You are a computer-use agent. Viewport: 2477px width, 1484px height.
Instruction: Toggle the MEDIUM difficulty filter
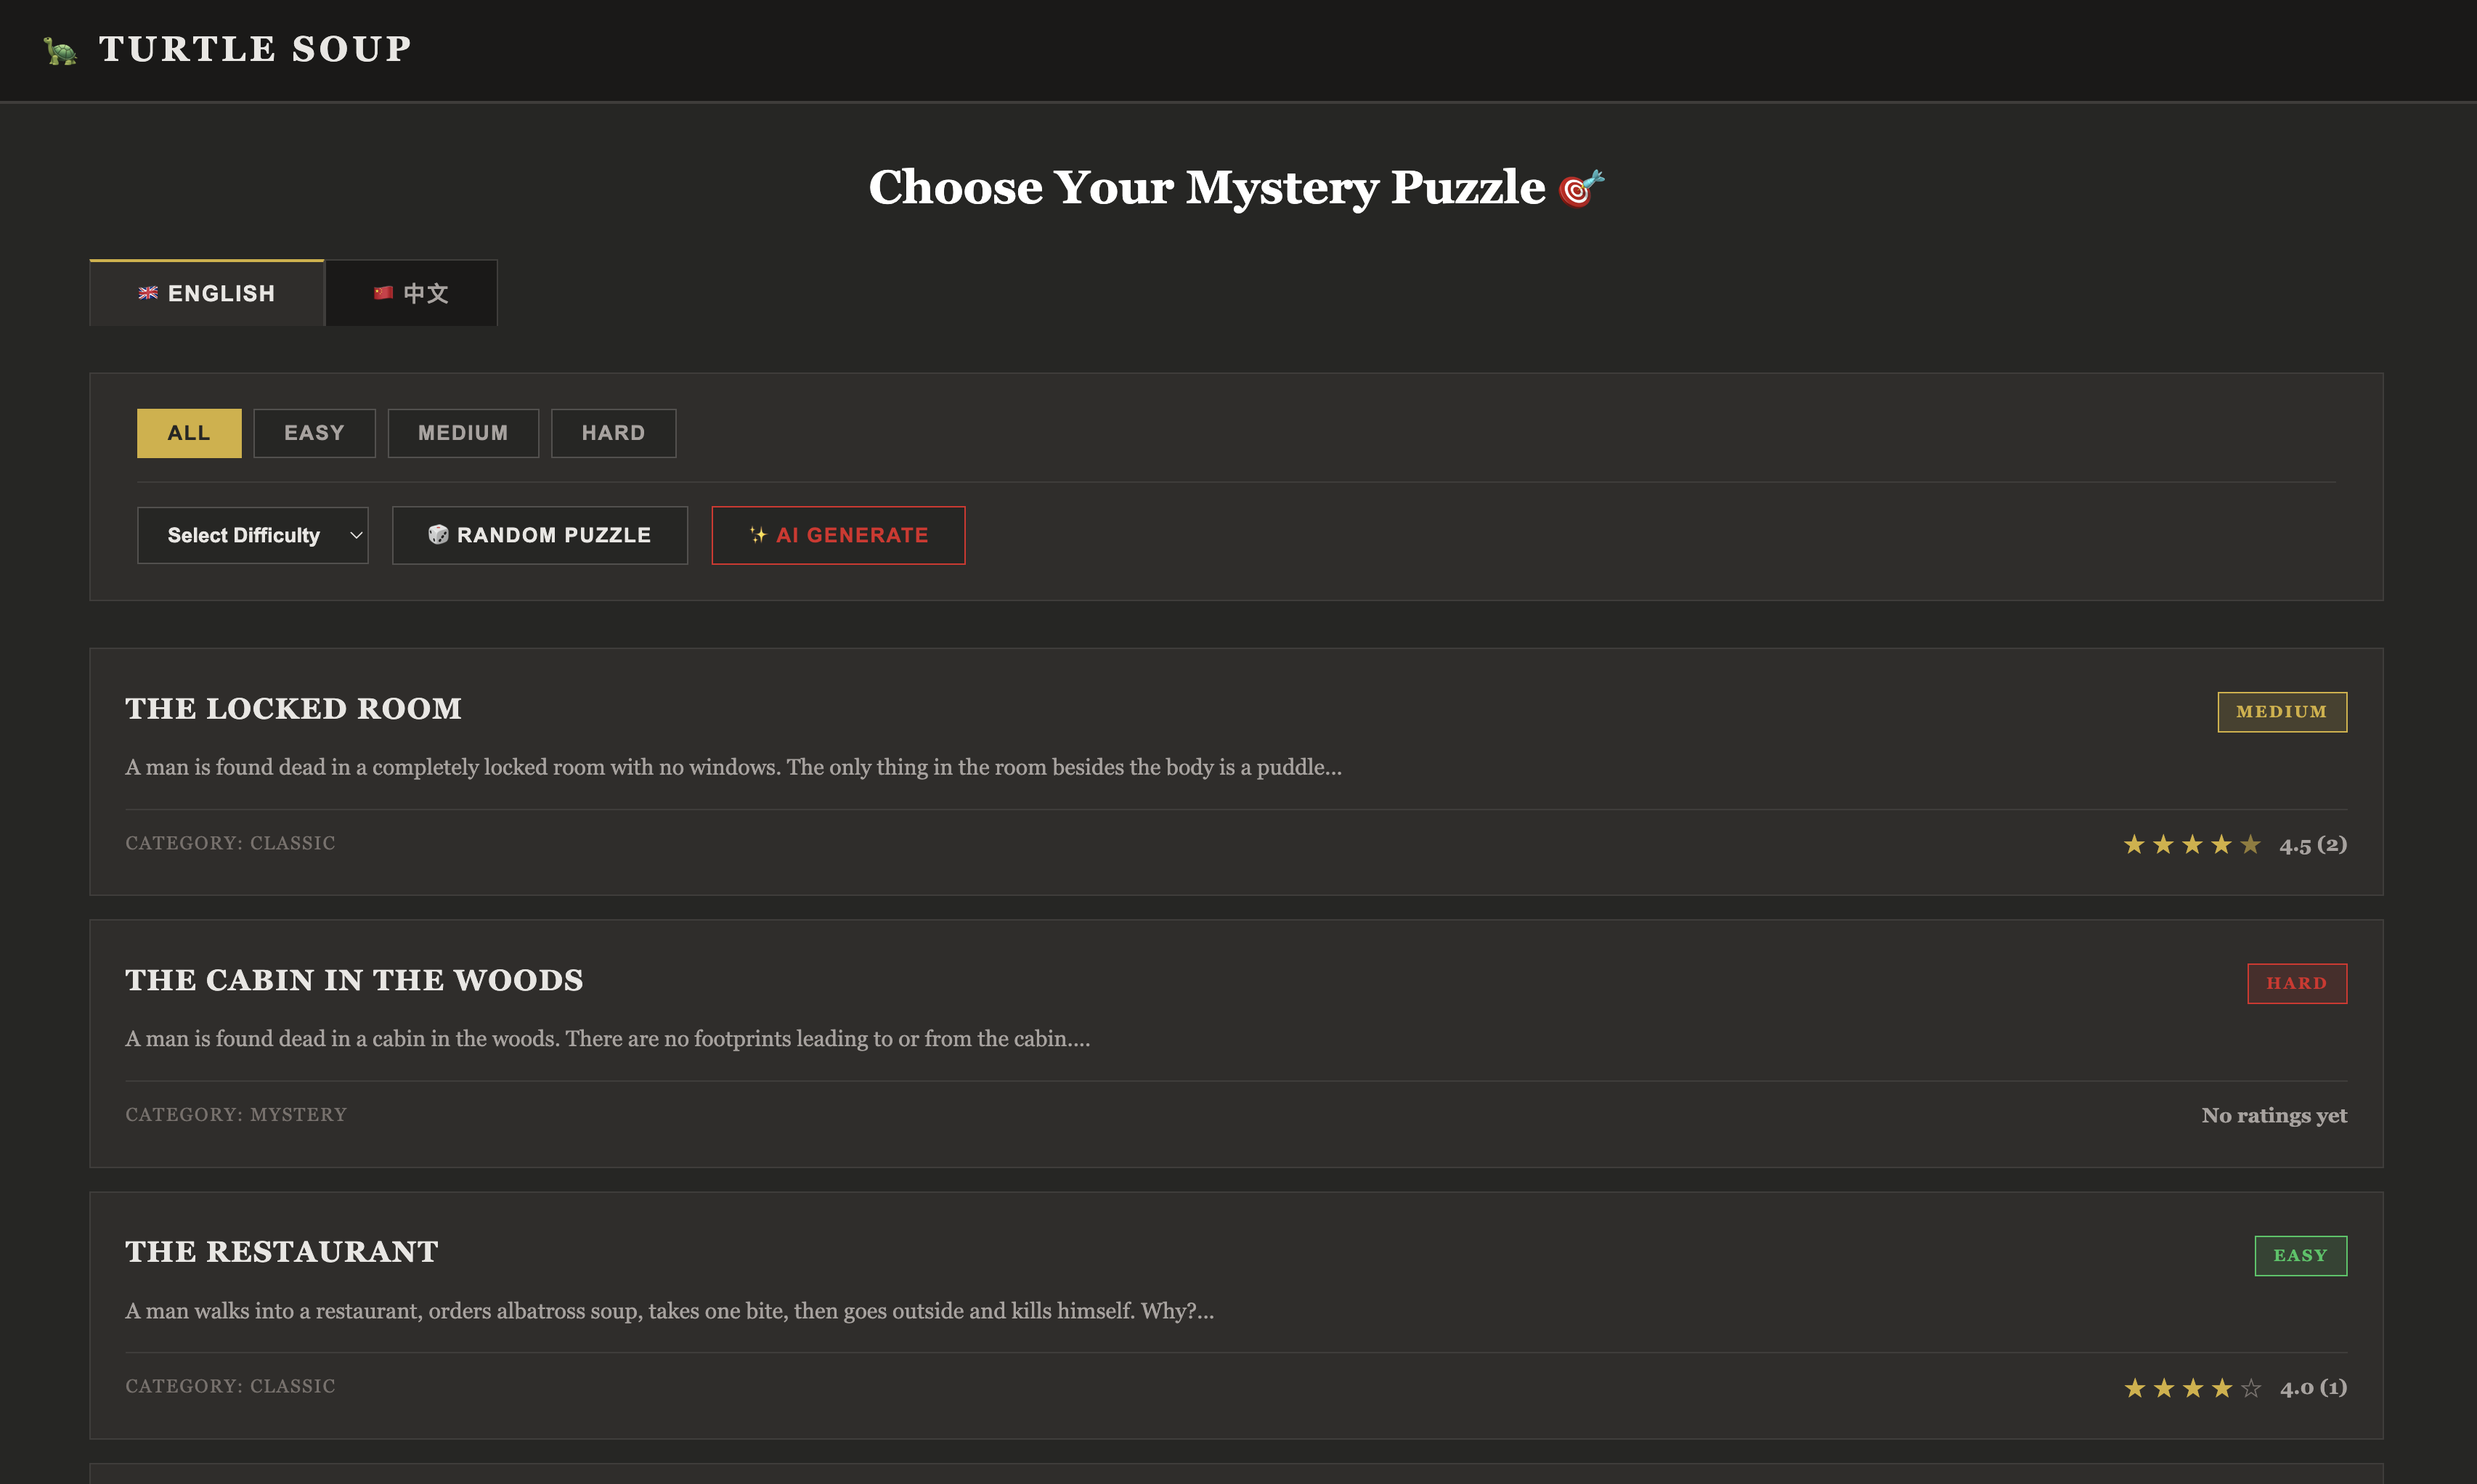pyautogui.click(x=463, y=433)
